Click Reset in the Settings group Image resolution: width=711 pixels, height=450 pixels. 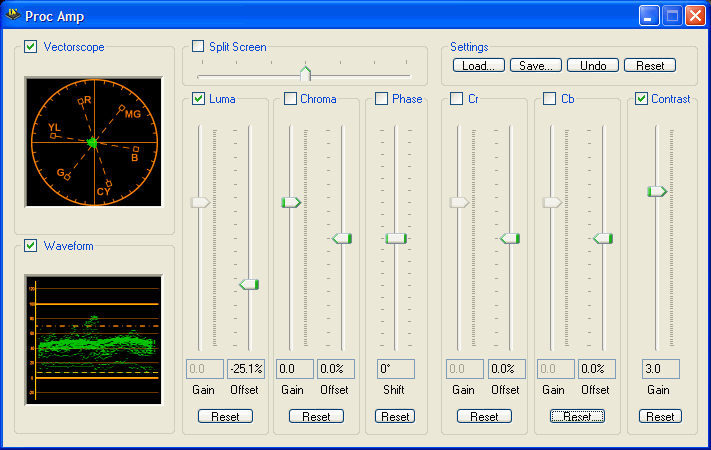[x=650, y=66]
